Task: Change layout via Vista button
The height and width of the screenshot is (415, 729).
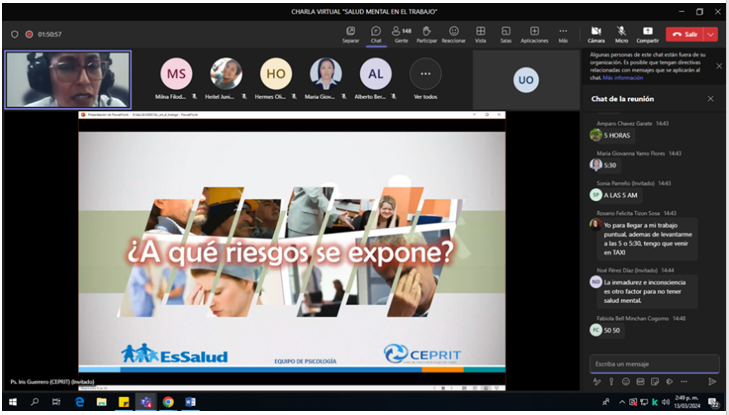Action: tap(480, 34)
